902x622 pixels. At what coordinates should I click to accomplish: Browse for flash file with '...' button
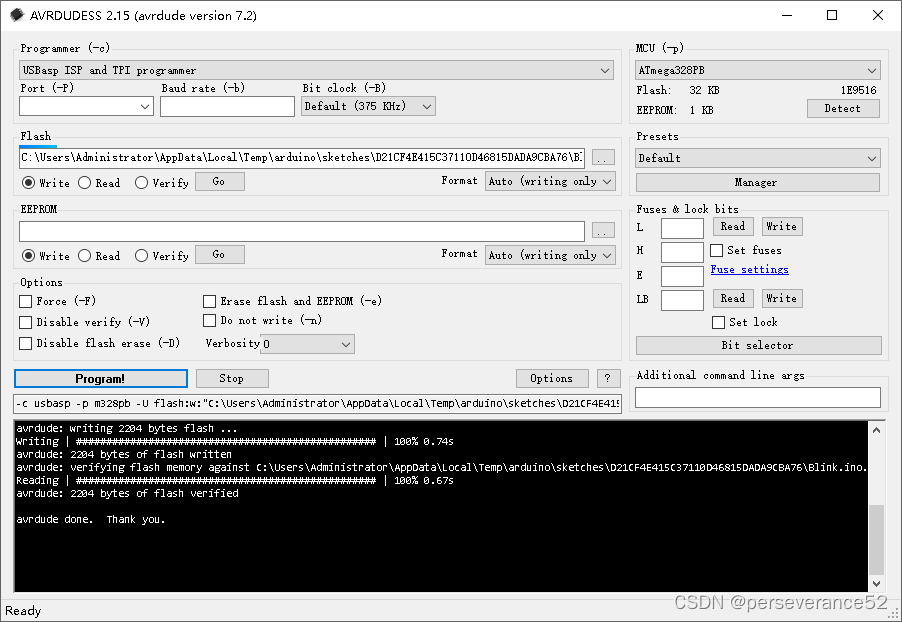(603, 158)
